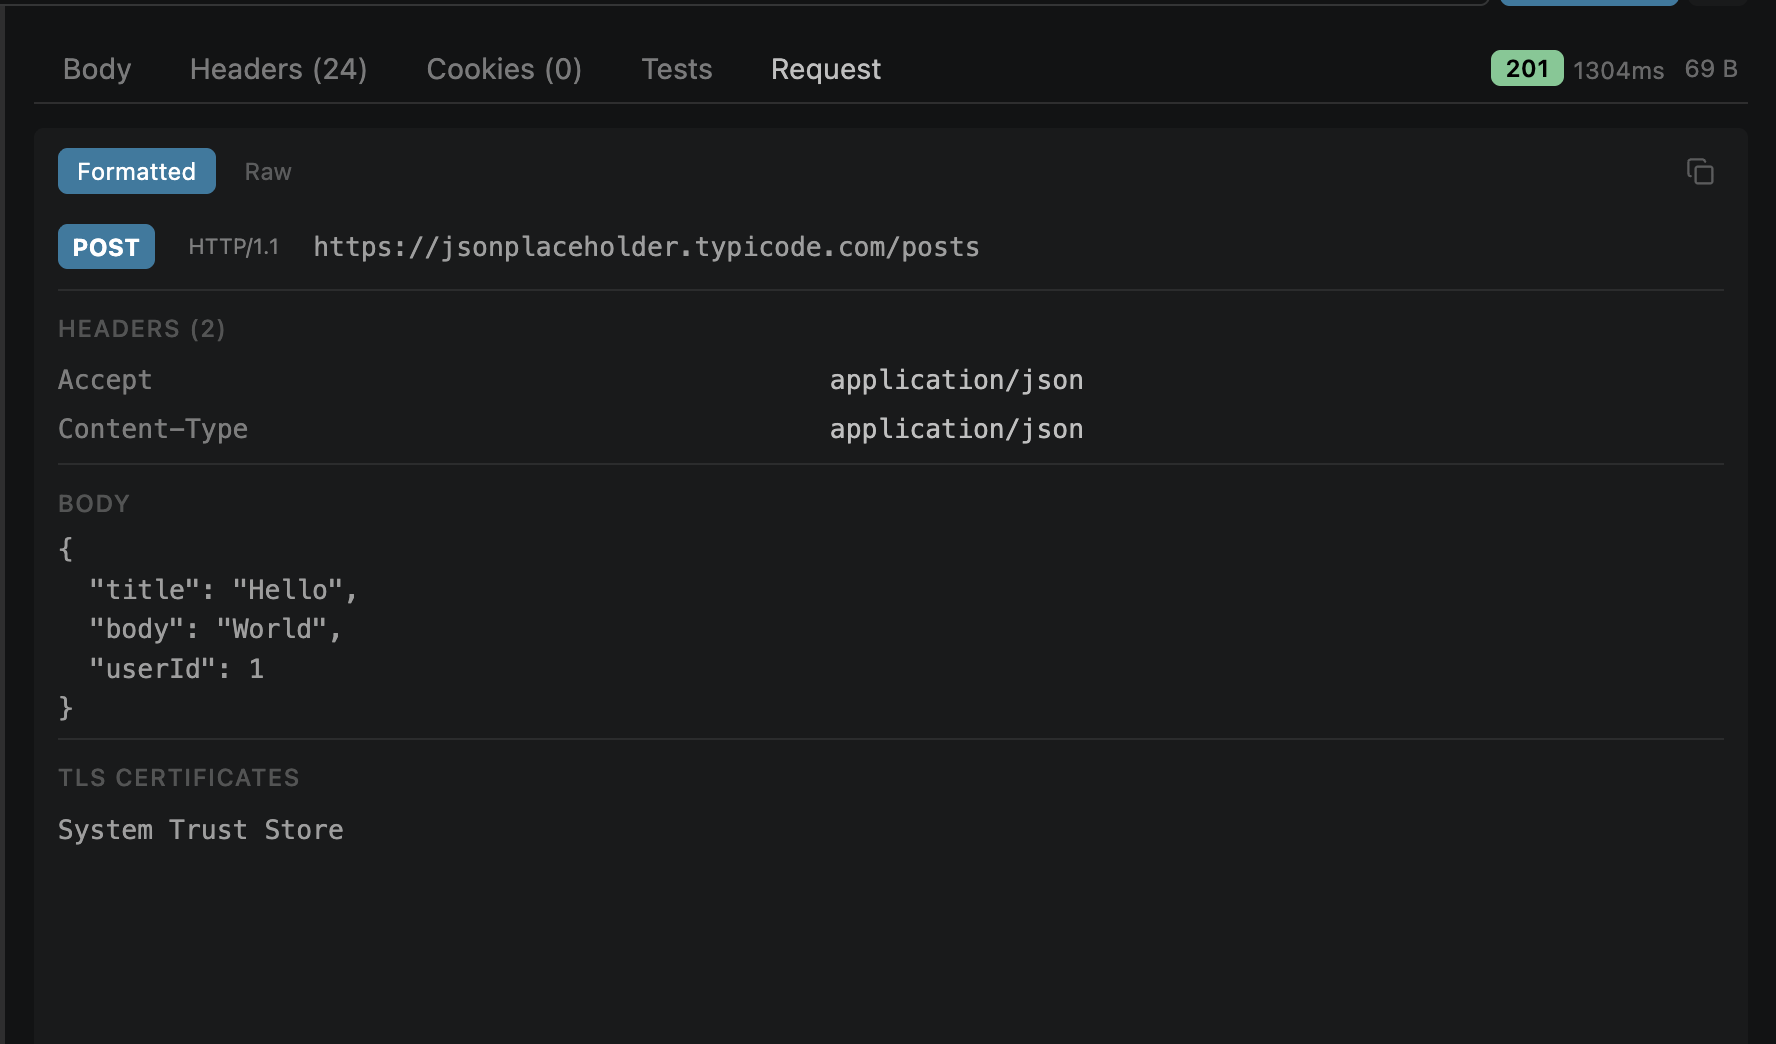Click the "userId": 1 line
Screen dimensions: 1776x1044
point(176,669)
